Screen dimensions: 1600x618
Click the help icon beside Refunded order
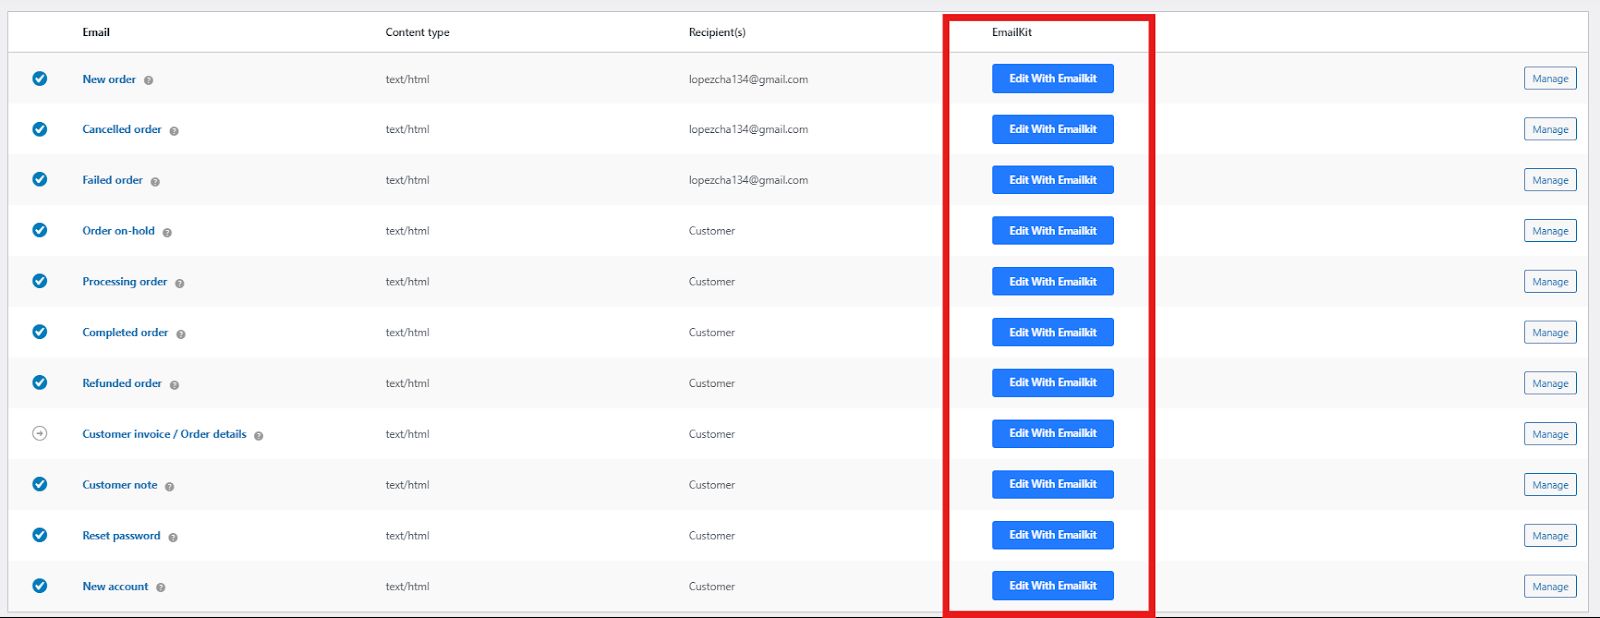(174, 385)
